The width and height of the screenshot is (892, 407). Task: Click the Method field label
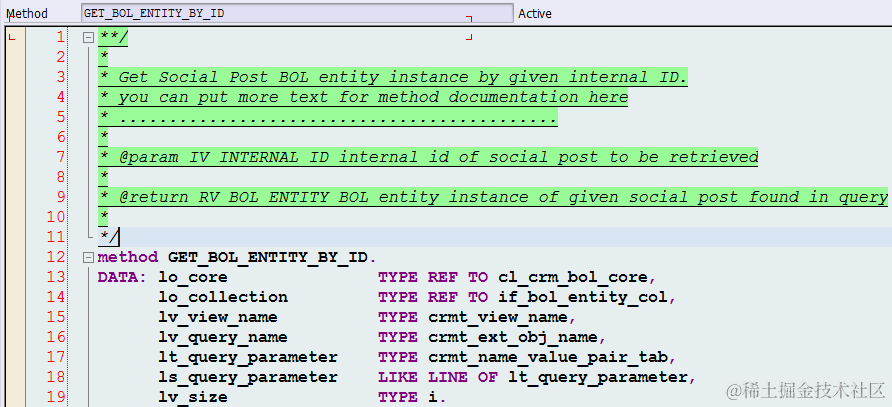27,14
